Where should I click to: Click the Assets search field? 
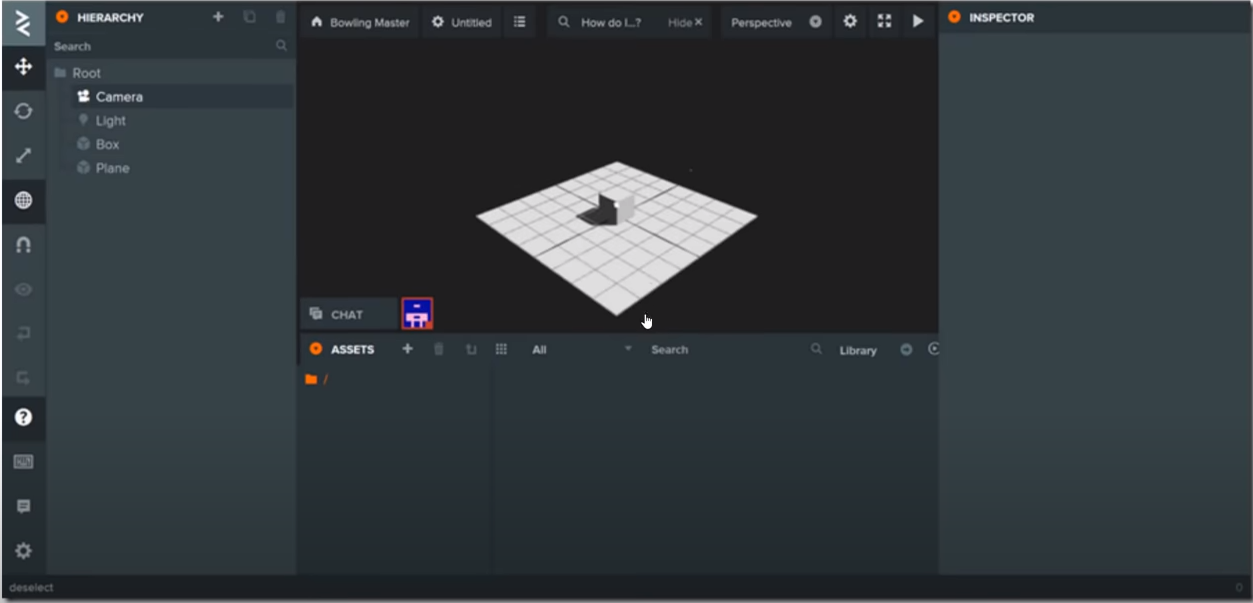coord(720,349)
